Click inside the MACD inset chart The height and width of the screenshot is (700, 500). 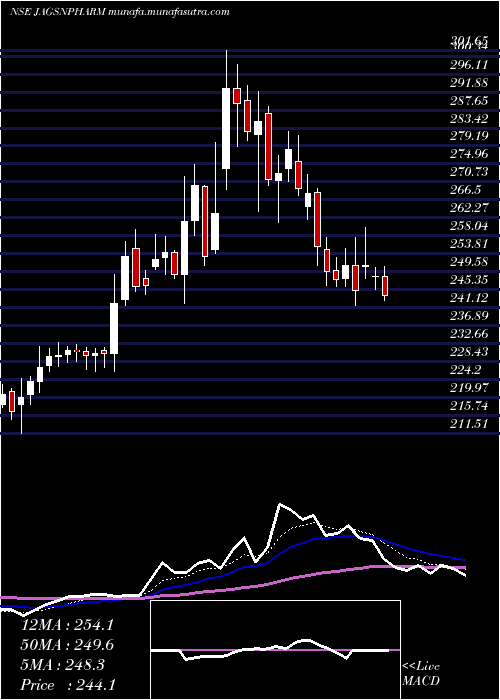(275, 650)
